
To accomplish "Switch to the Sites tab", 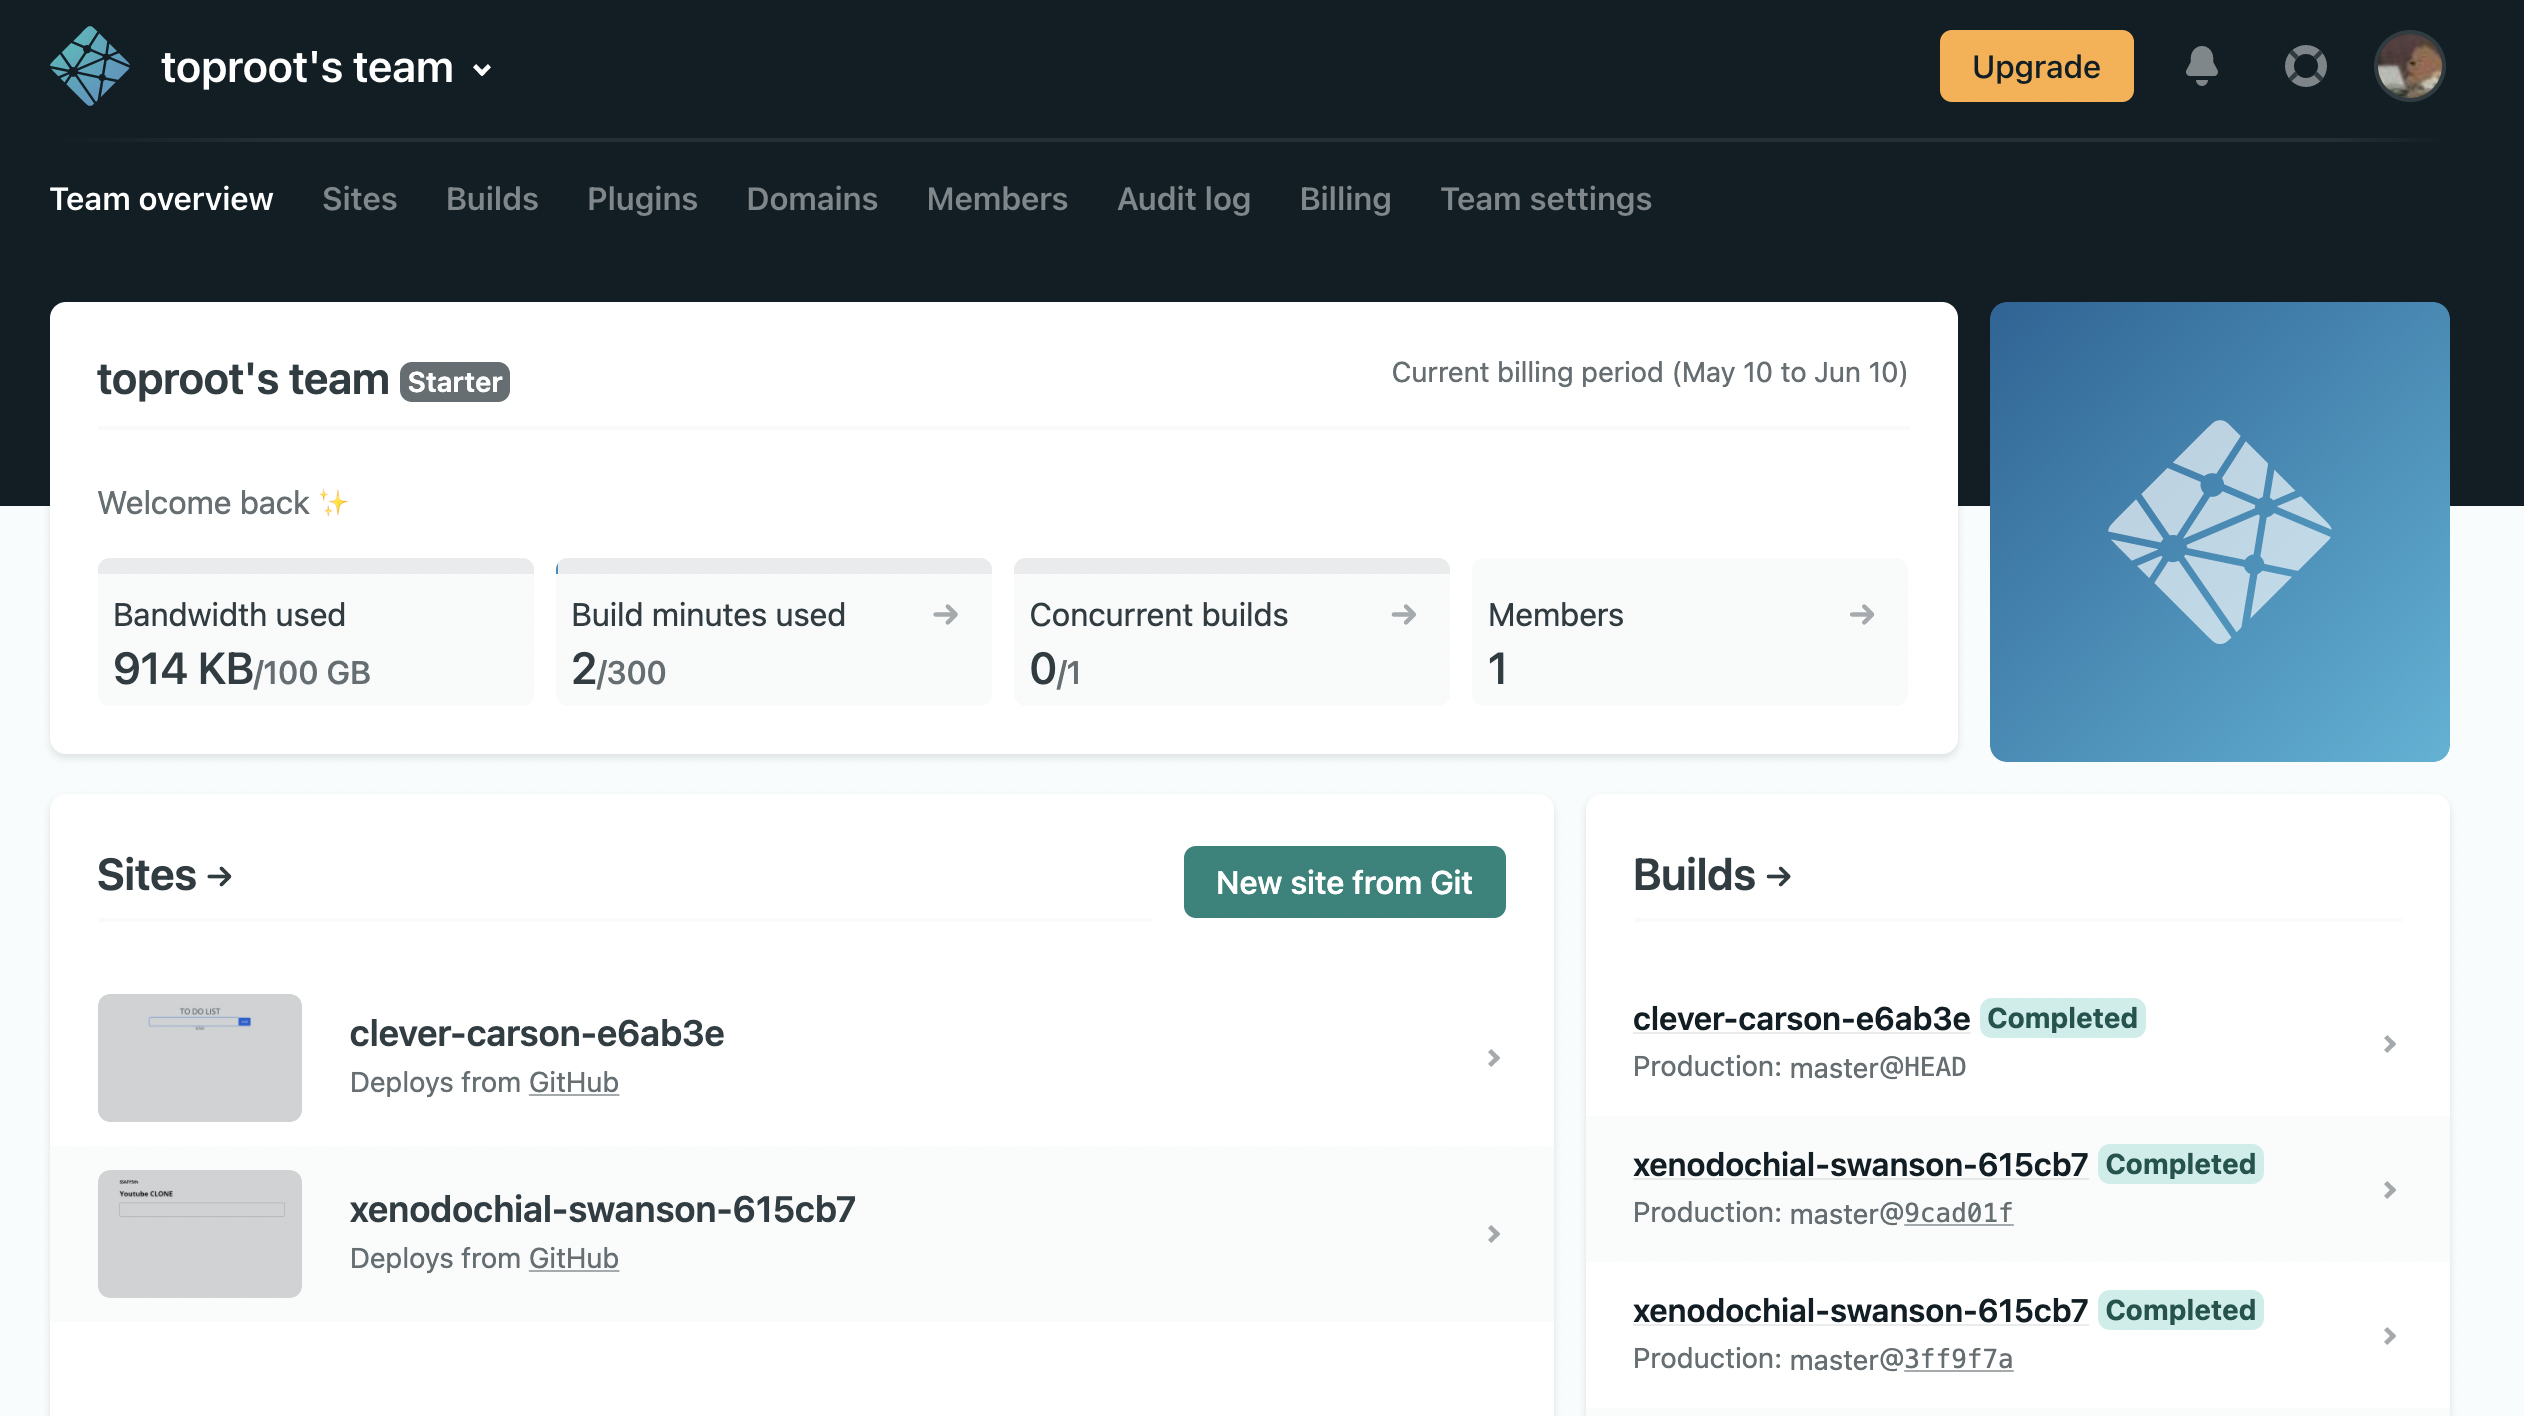I will (x=359, y=199).
